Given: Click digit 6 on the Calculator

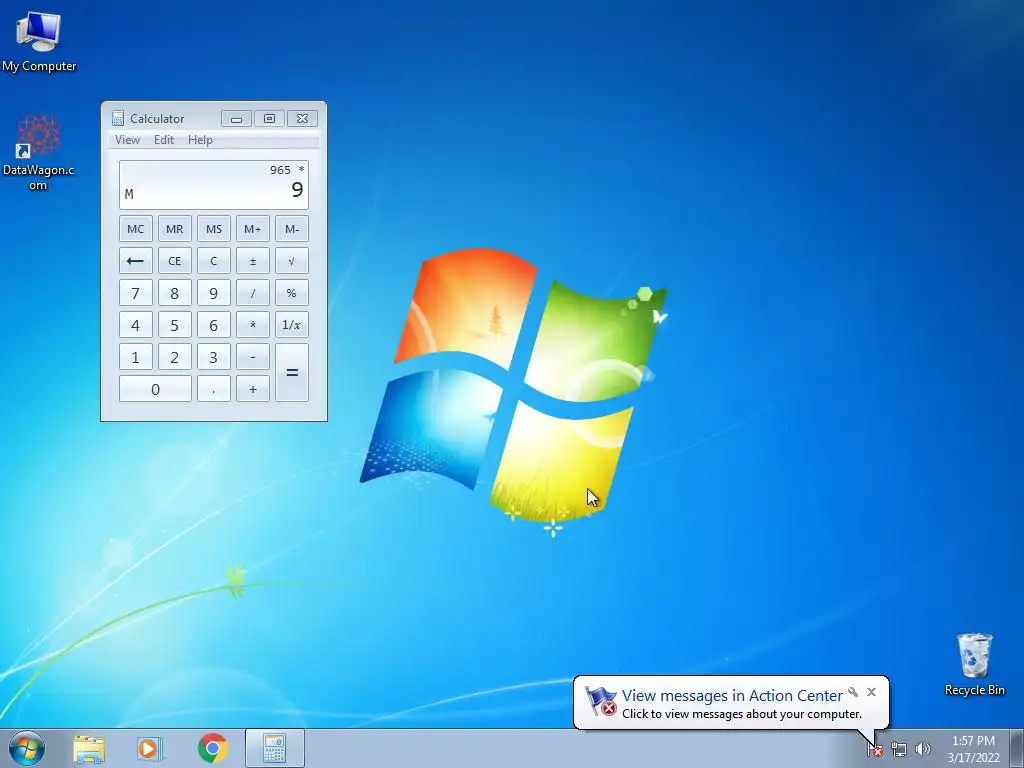Looking at the screenshot, I should pos(214,325).
